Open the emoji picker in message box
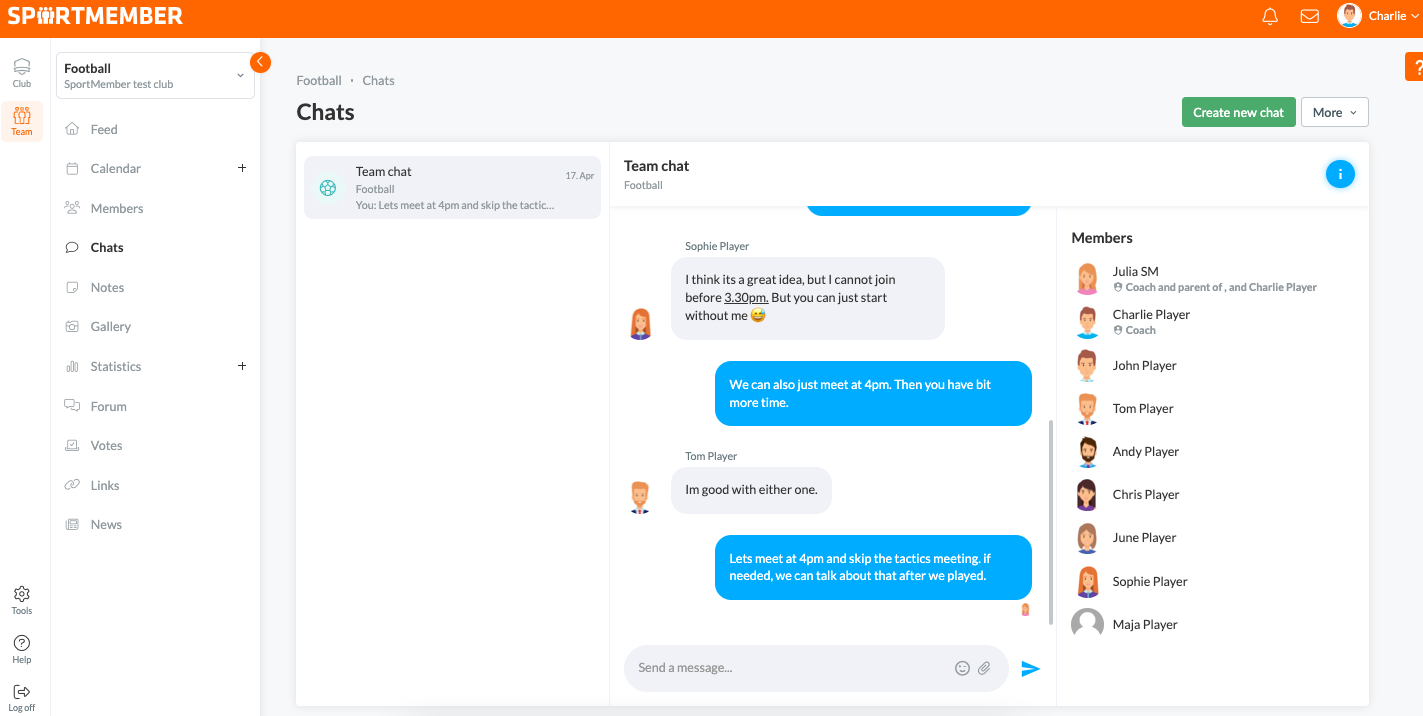The height and width of the screenshot is (716, 1423). point(962,668)
